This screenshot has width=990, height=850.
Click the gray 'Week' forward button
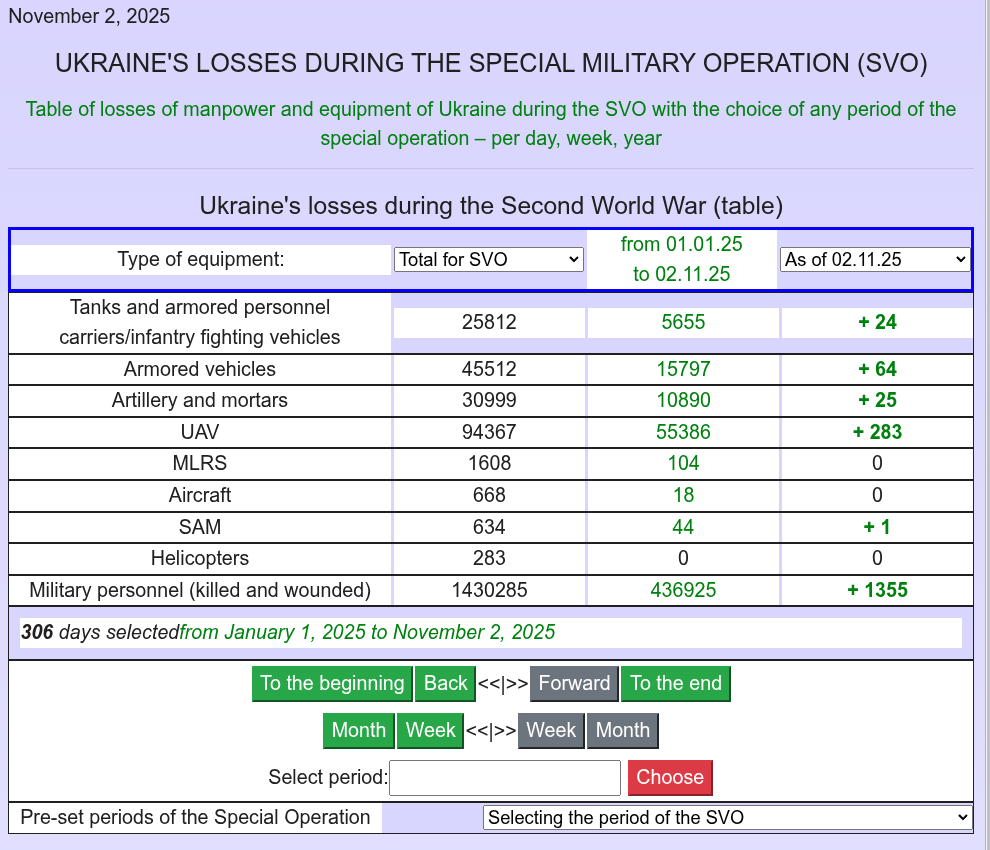[x=551, y=731]
